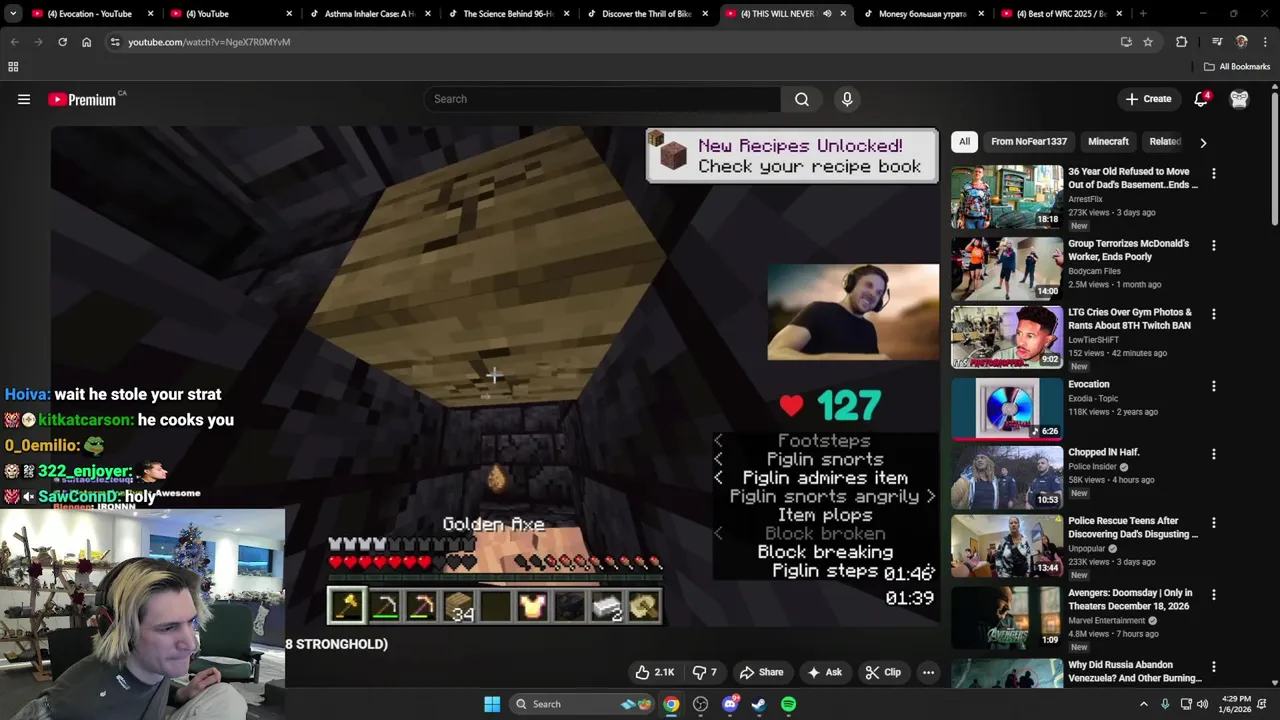Select the 'Minecraft' filter chip
Screen dimensions: 1280x720
(1108, 142)
